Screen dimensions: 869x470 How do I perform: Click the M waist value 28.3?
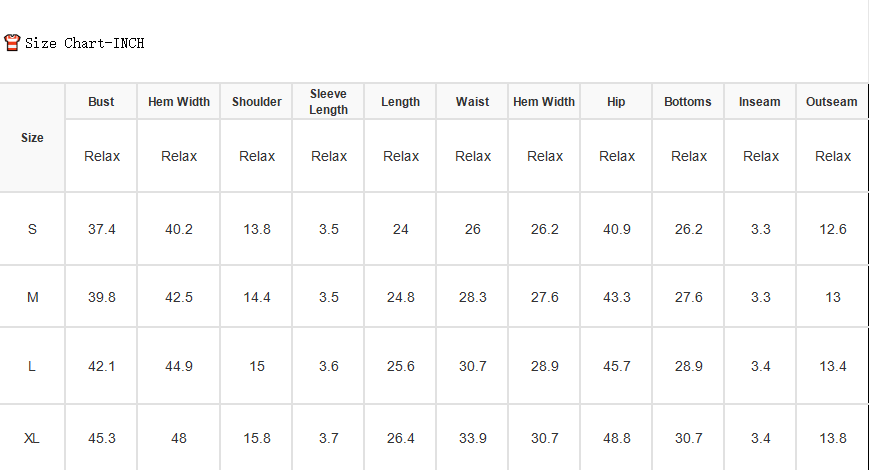click(x=473, y=297)
